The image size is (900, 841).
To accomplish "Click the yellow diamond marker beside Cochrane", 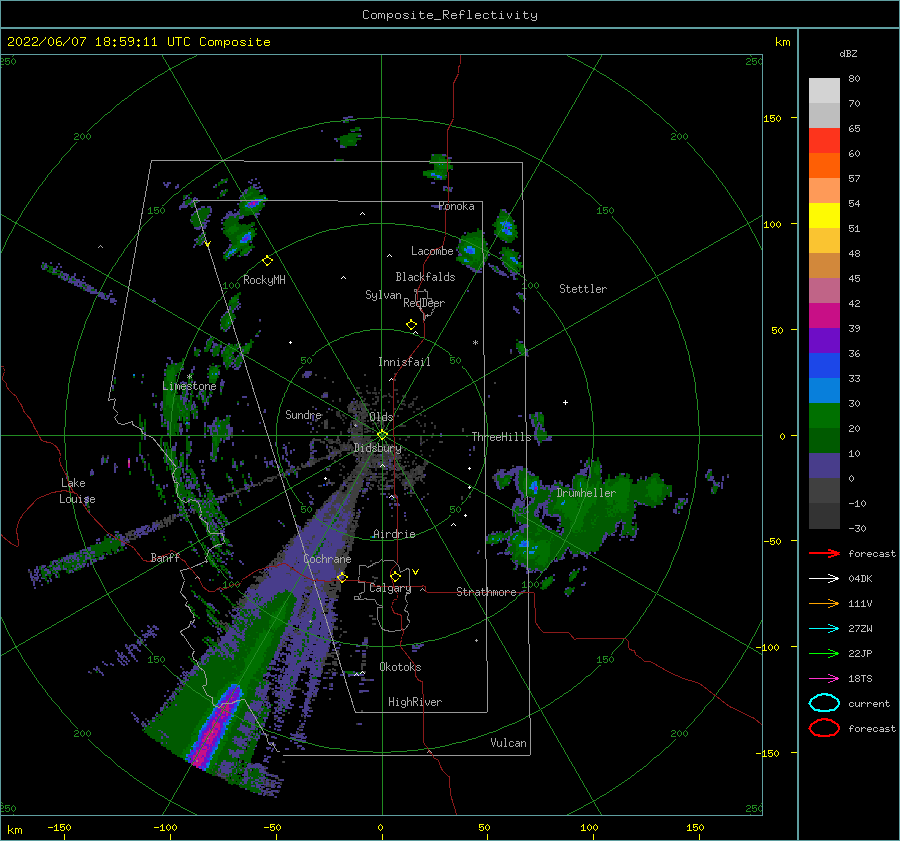I will 342,577.
